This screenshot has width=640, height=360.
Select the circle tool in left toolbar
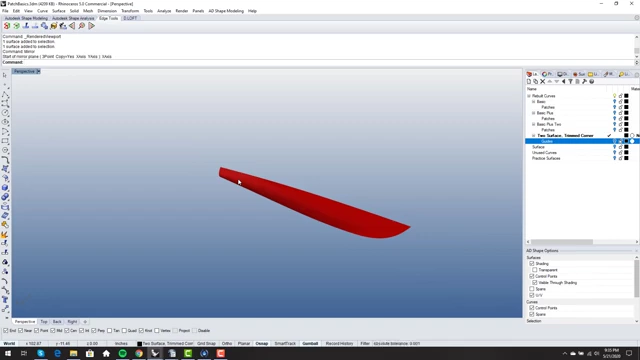5,113
